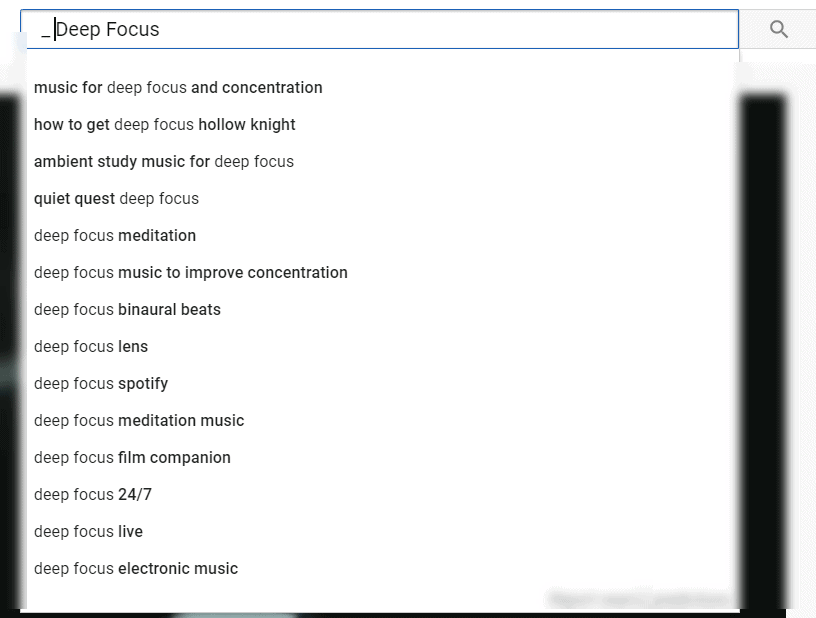Select the 'deep focus 24/7' suggestion
816x618 pixels.
pyautogui.click(x=93, y=495)
